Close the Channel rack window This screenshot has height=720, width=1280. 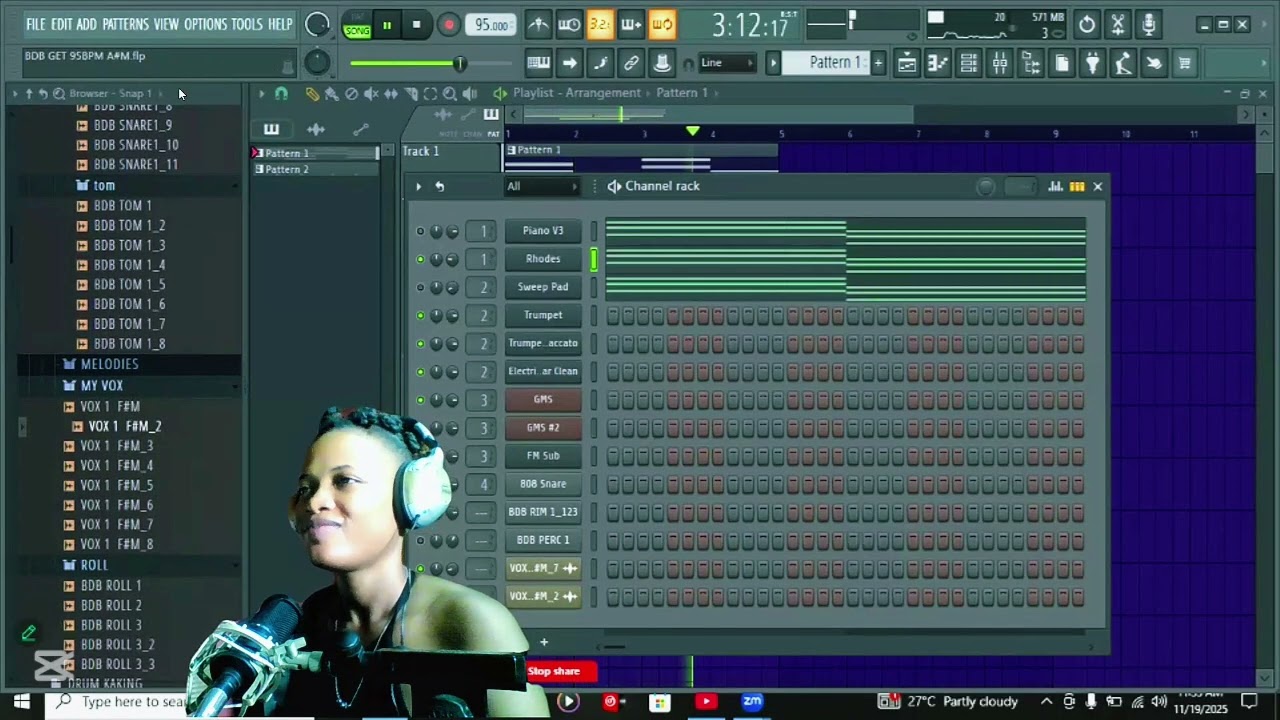(1097, 186)
